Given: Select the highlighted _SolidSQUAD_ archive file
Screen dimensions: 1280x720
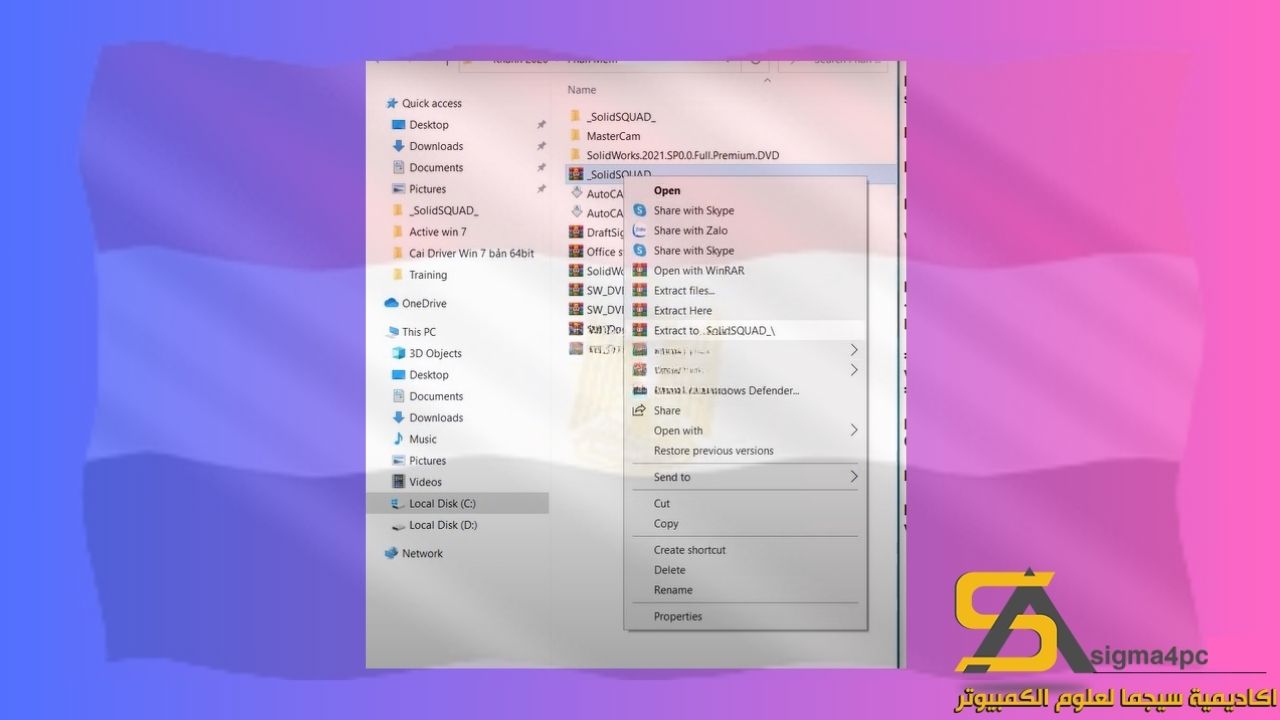Looking at the screenshot, I should [619, 174].
